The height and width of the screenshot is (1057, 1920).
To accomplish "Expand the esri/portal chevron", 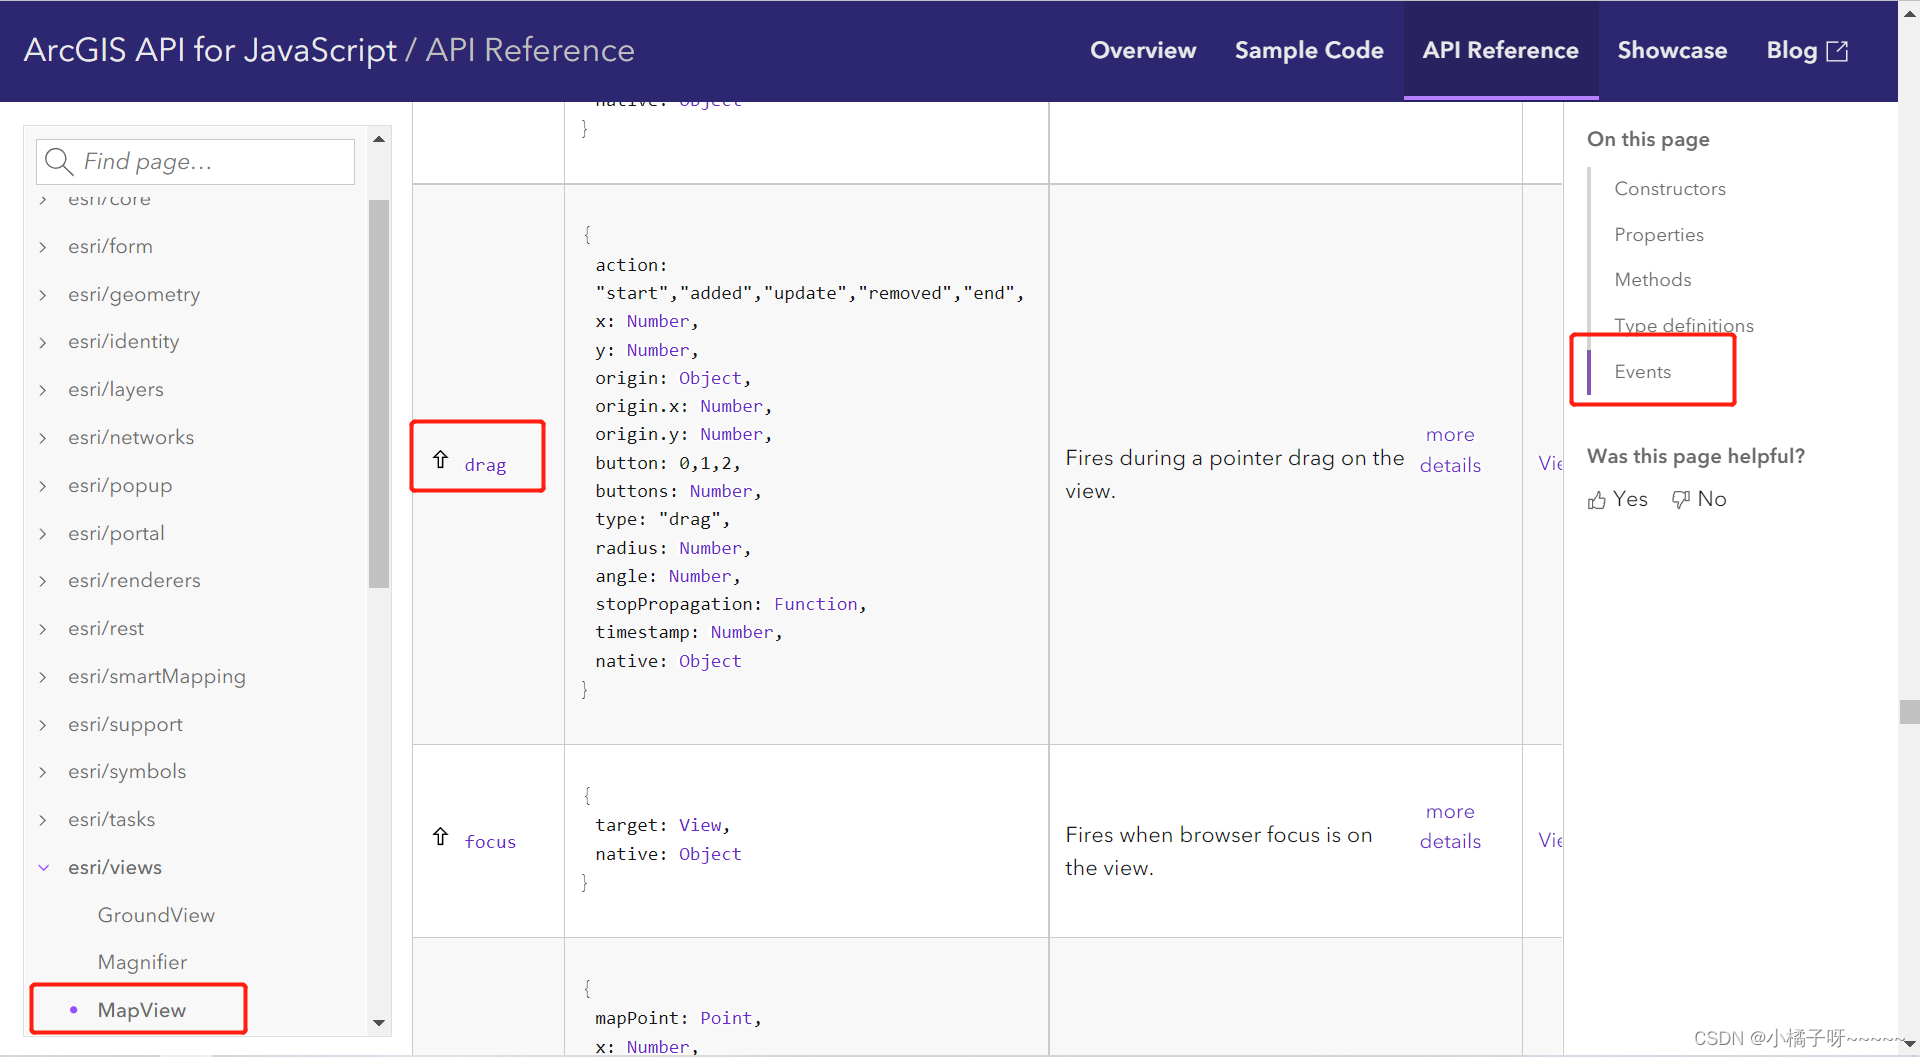I will point(43,534).
